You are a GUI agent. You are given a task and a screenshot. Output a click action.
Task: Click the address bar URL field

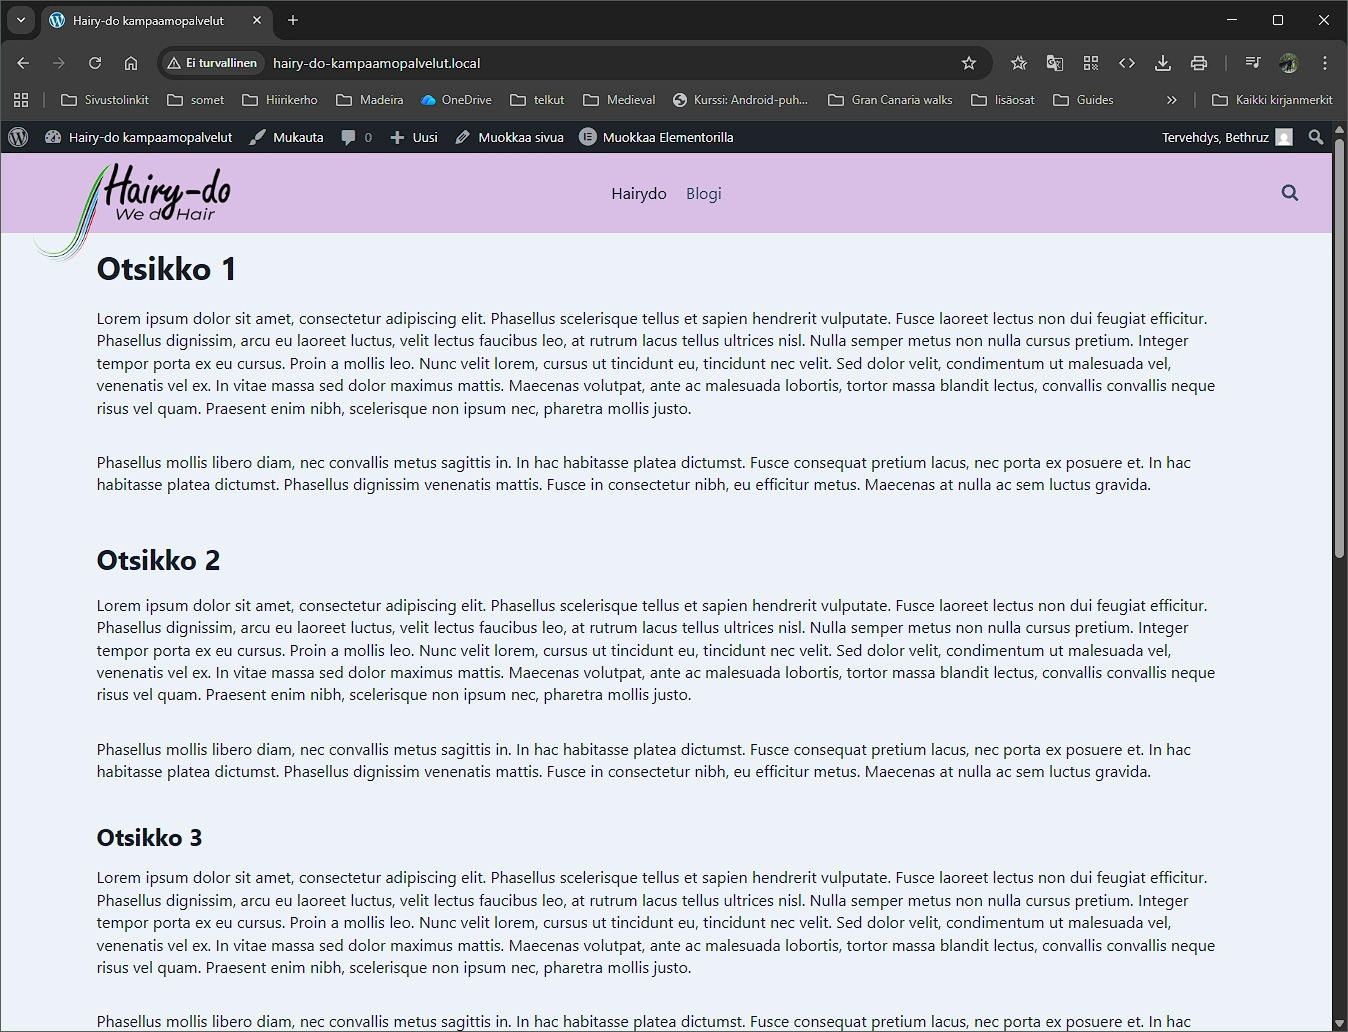[600, 63]
